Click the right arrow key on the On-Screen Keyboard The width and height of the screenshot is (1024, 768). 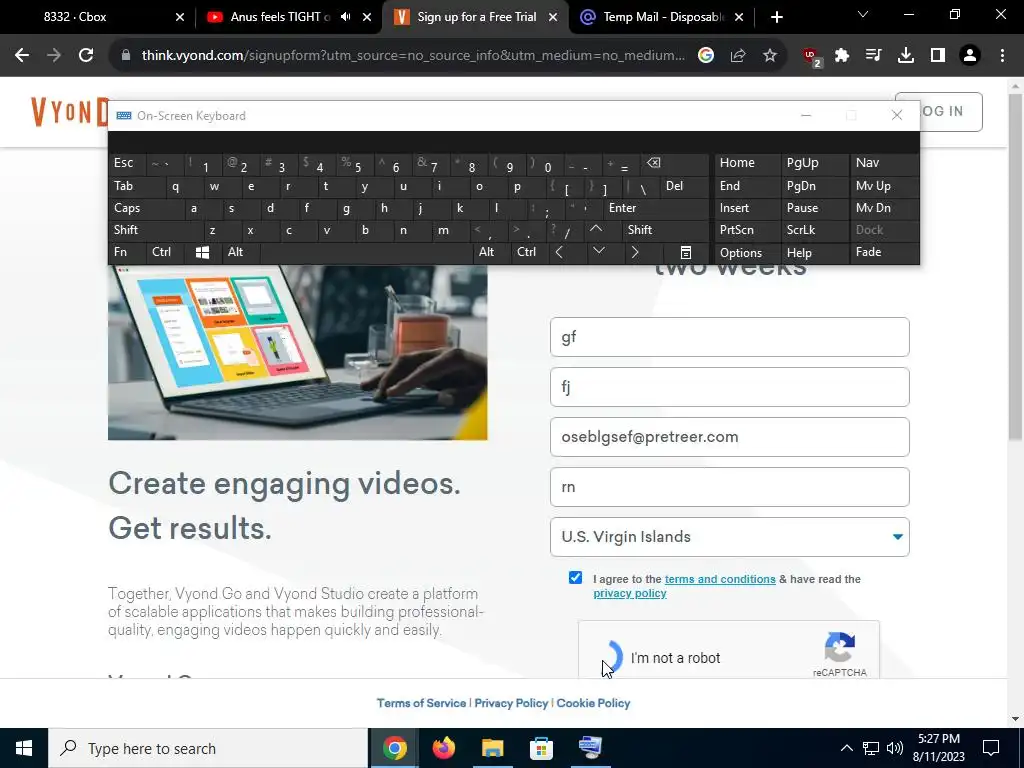tap(634, 252)
